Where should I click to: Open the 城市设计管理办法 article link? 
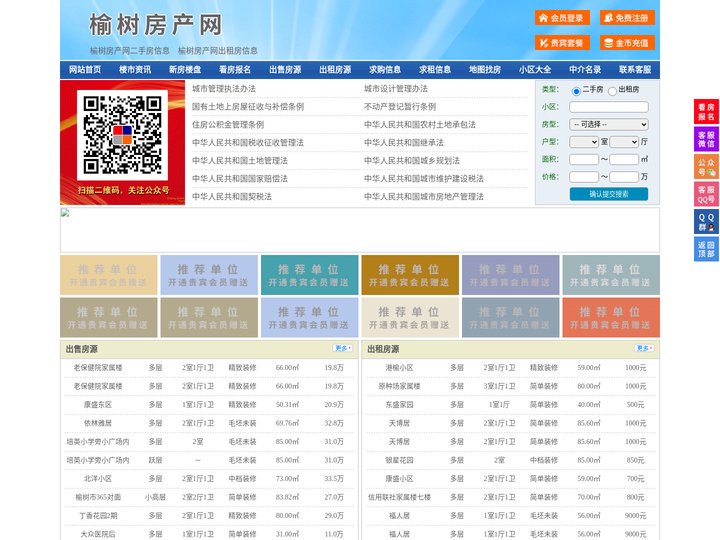[396, 89]
